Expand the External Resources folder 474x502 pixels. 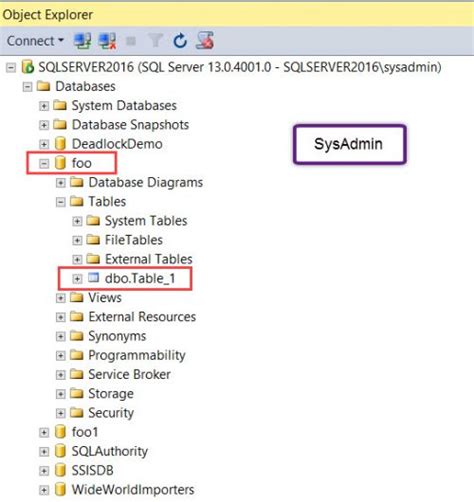60,317
